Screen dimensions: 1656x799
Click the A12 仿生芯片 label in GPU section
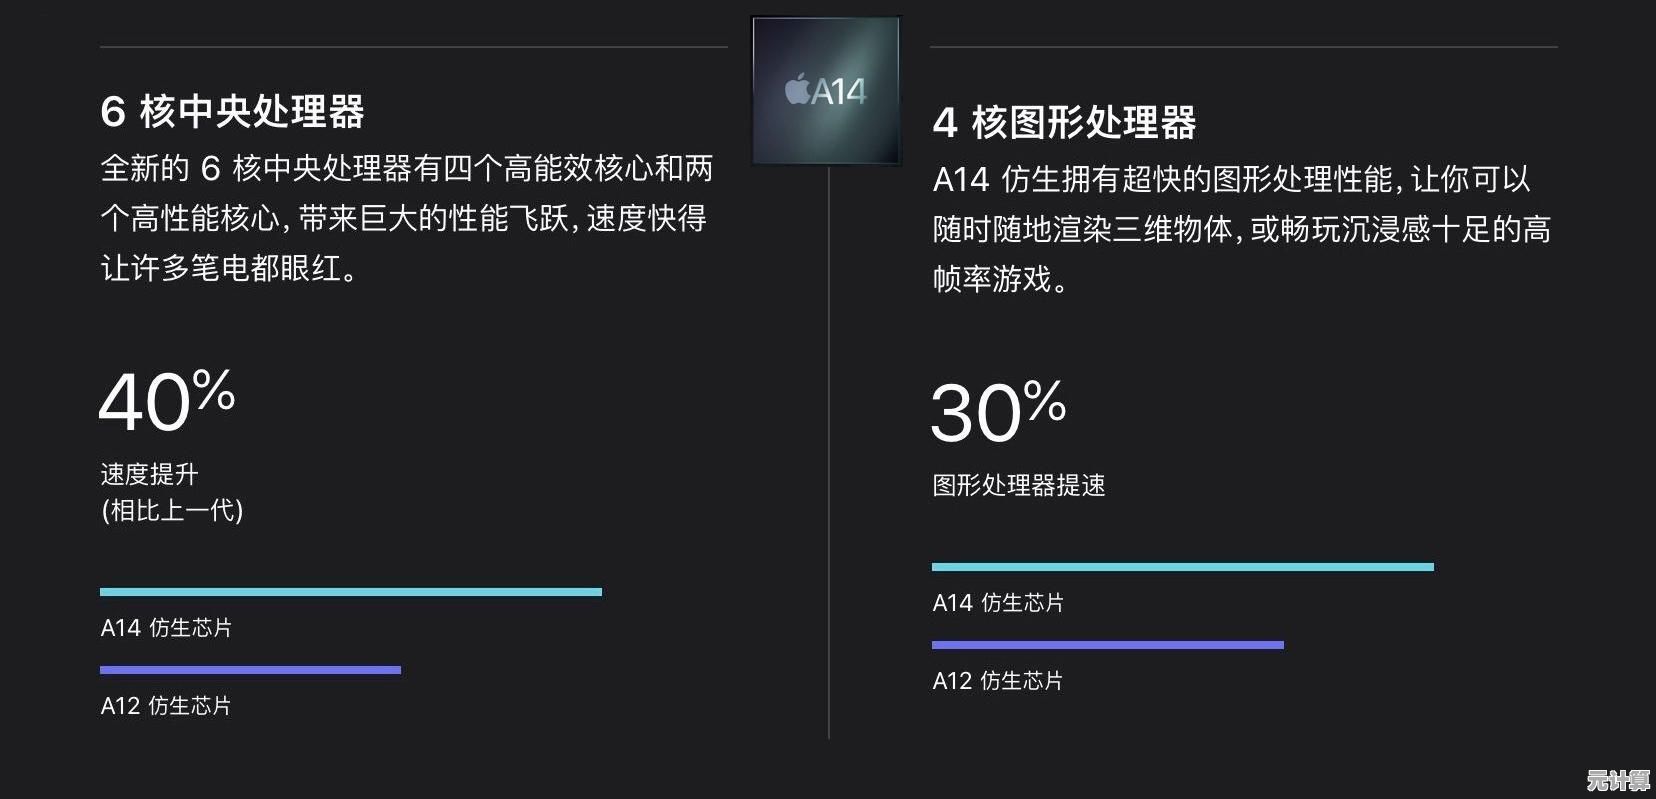[x=998, y=681]
